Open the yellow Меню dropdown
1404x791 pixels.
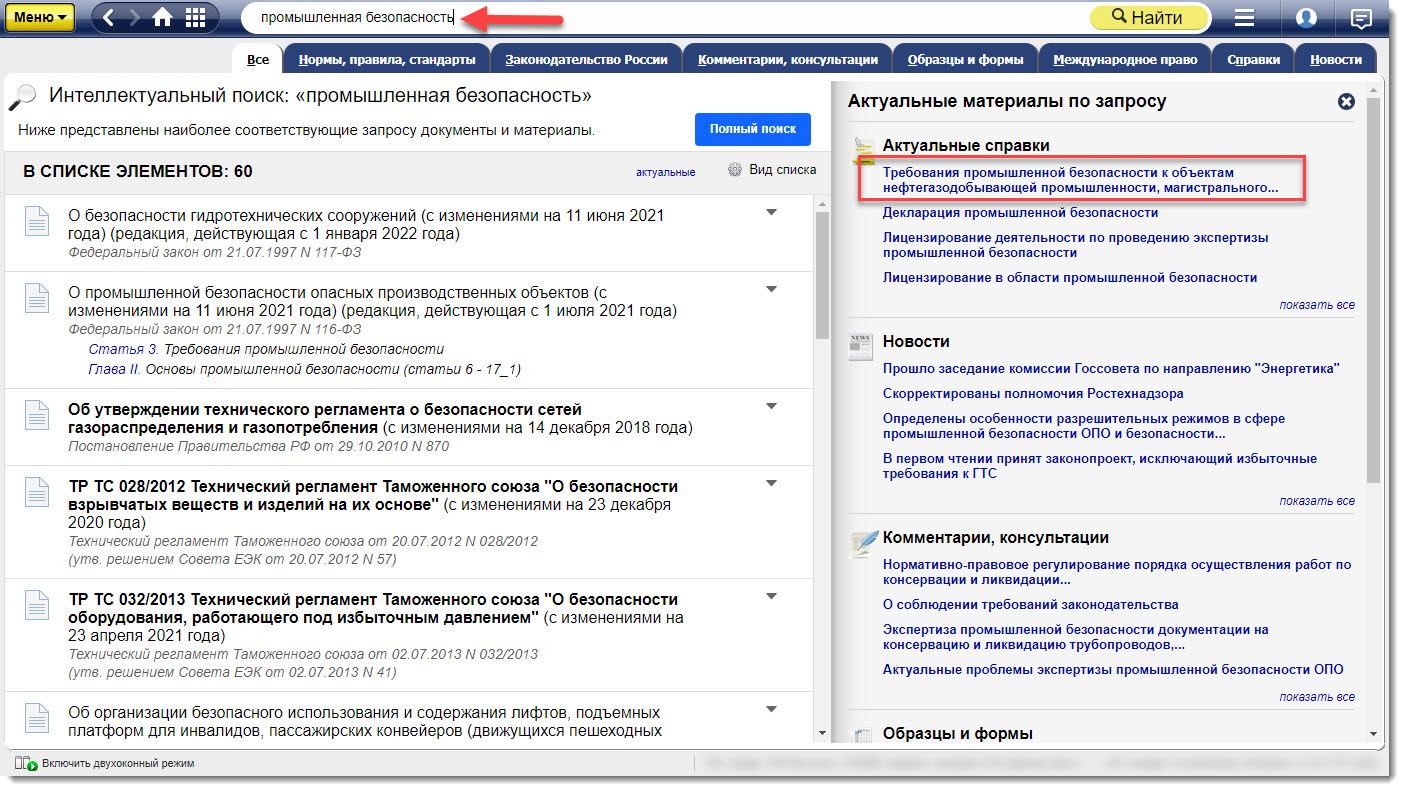40,17
